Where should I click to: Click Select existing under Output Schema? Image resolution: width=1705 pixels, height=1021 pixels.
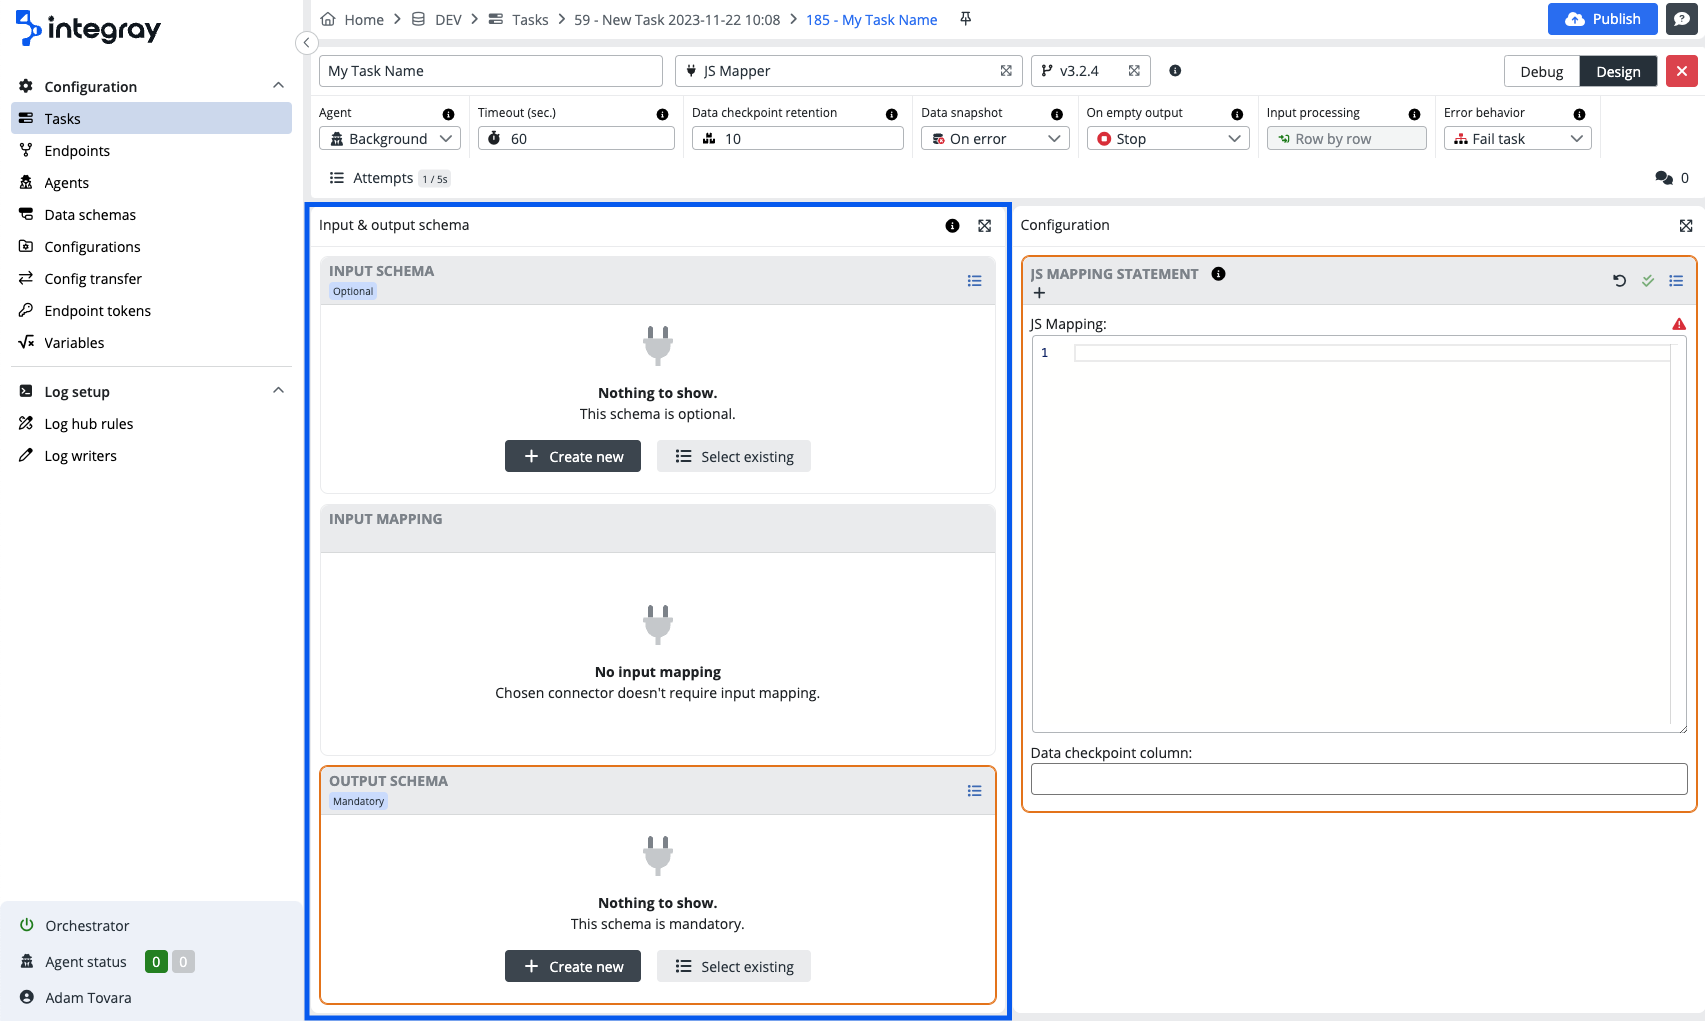pos(733,967)
